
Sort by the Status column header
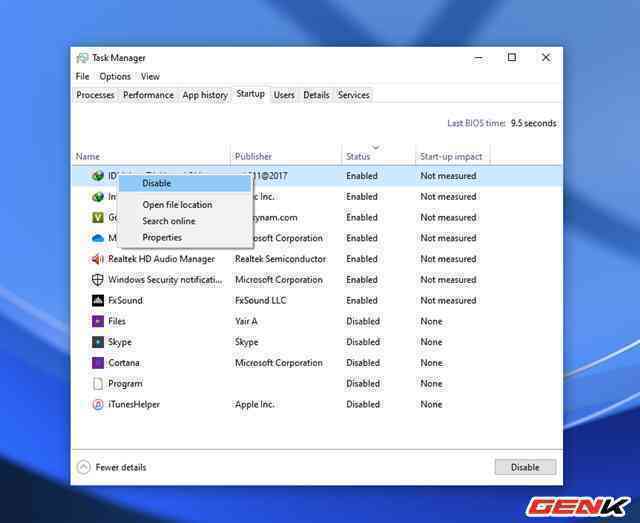tap(358, 156)
